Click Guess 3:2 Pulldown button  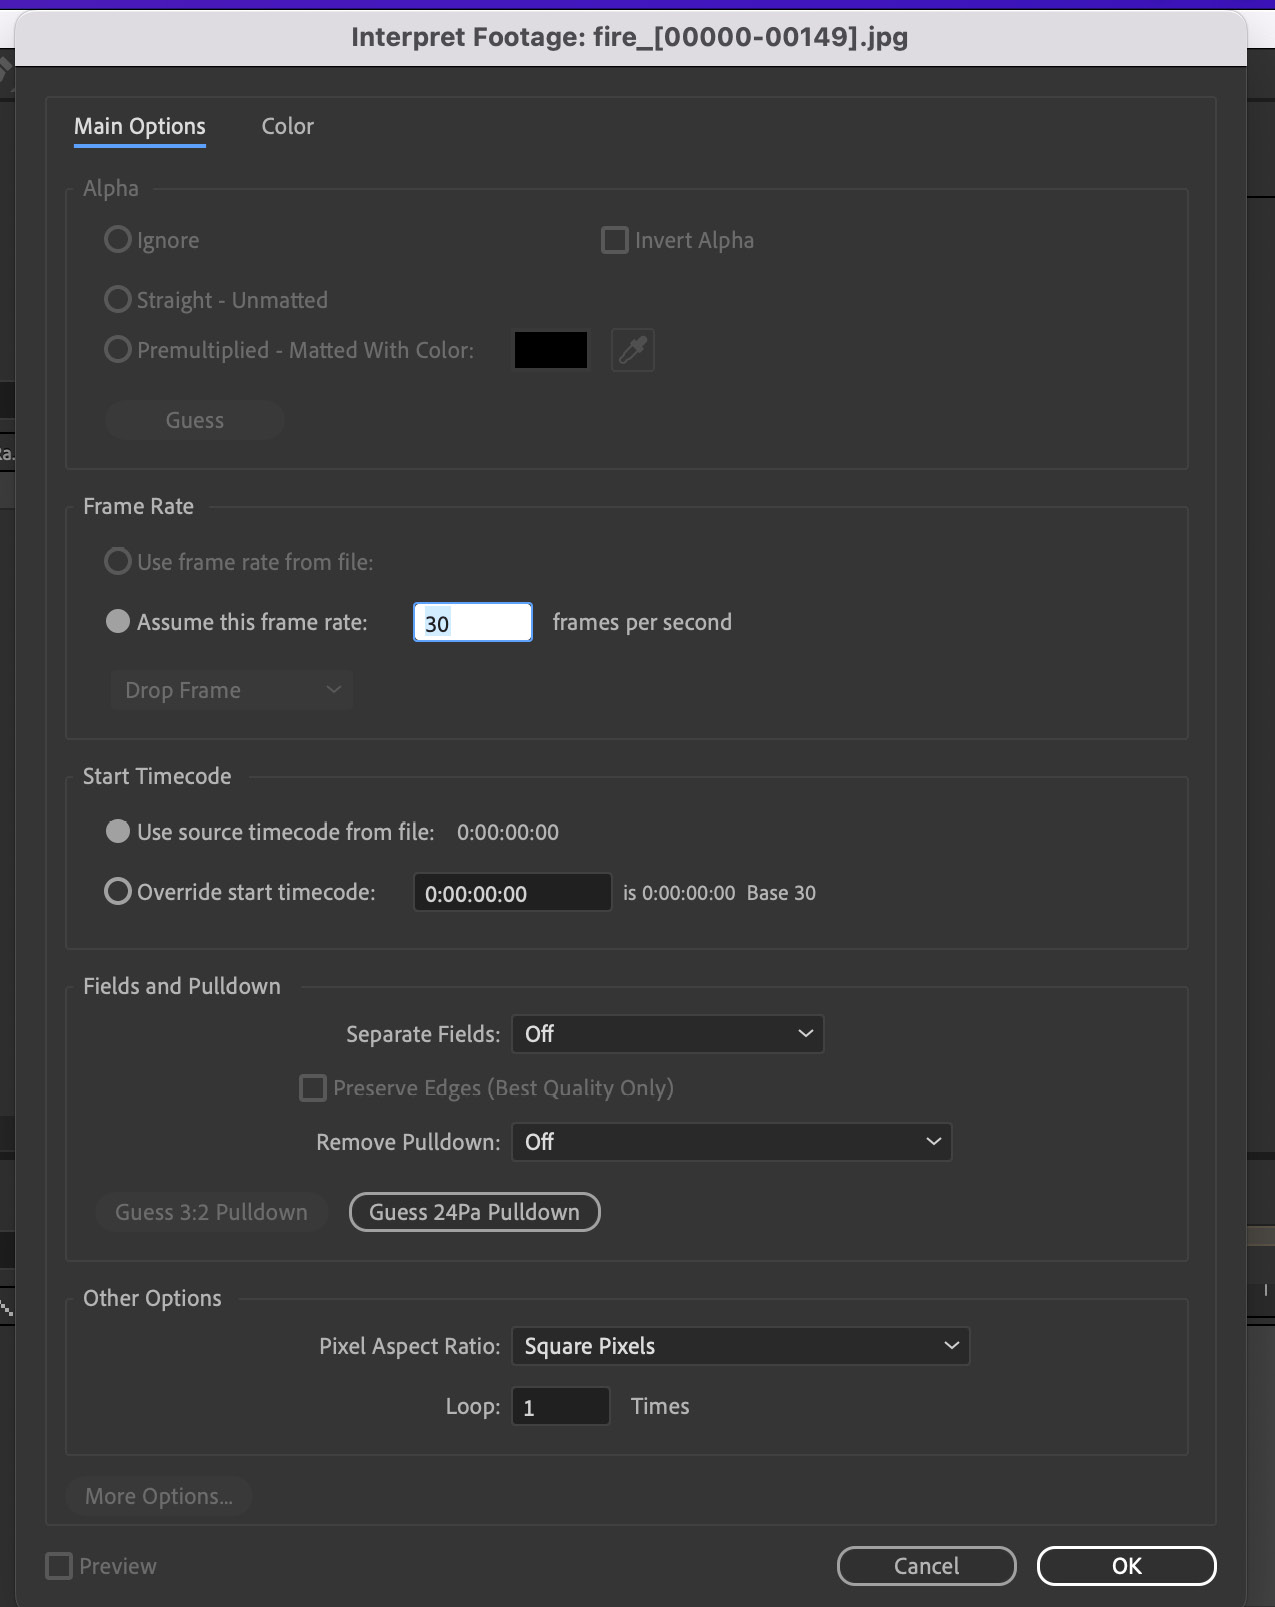211,1212
